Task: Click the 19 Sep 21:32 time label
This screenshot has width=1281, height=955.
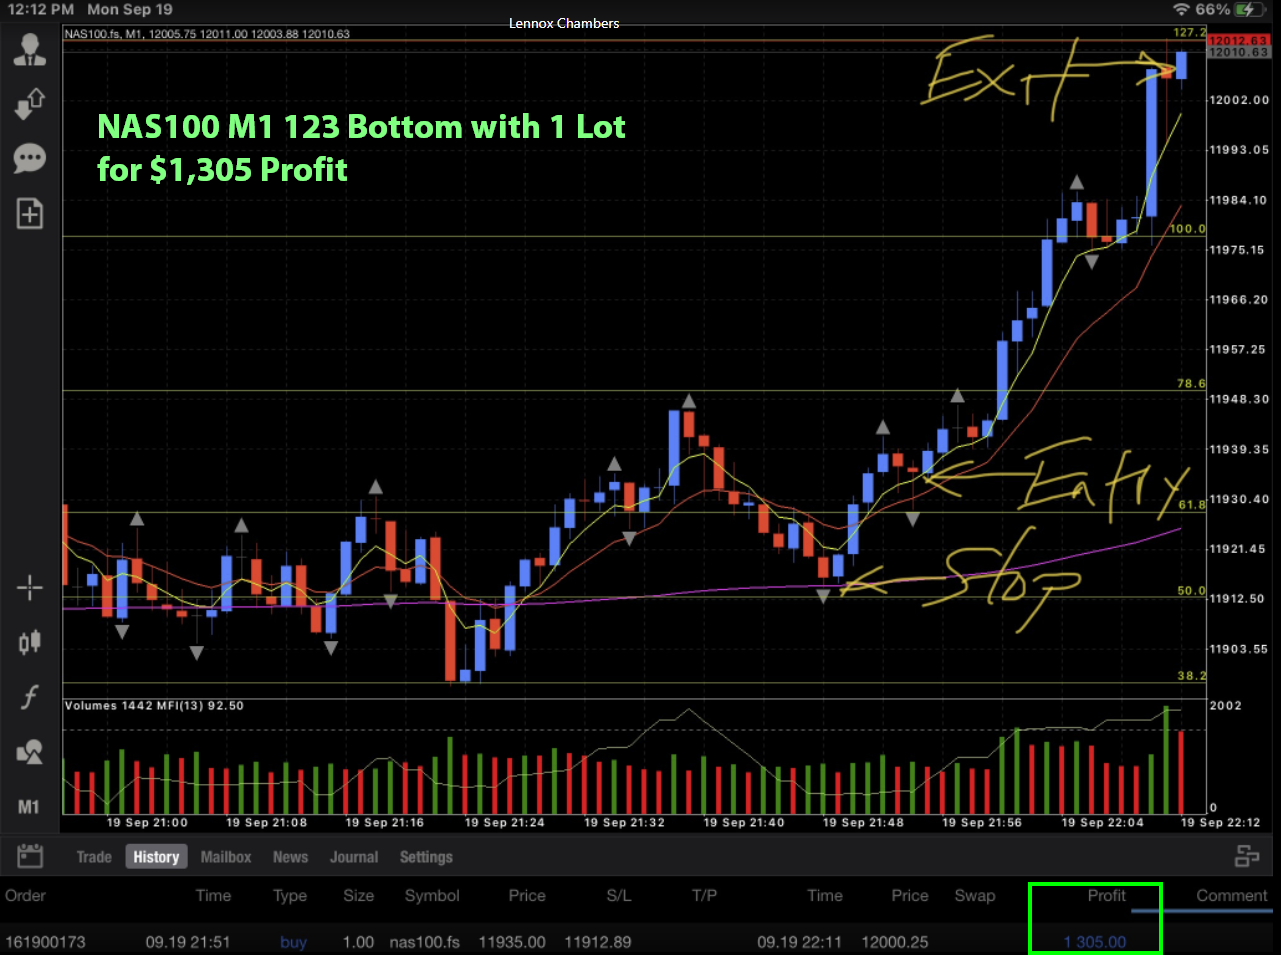Action: click(x=625, y=823)
